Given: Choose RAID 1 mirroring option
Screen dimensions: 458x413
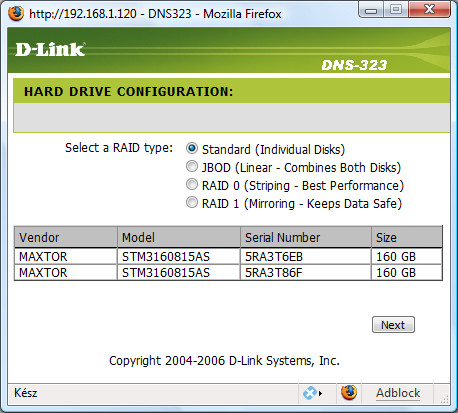Looking at the screenshot, I should click(192, 202).
